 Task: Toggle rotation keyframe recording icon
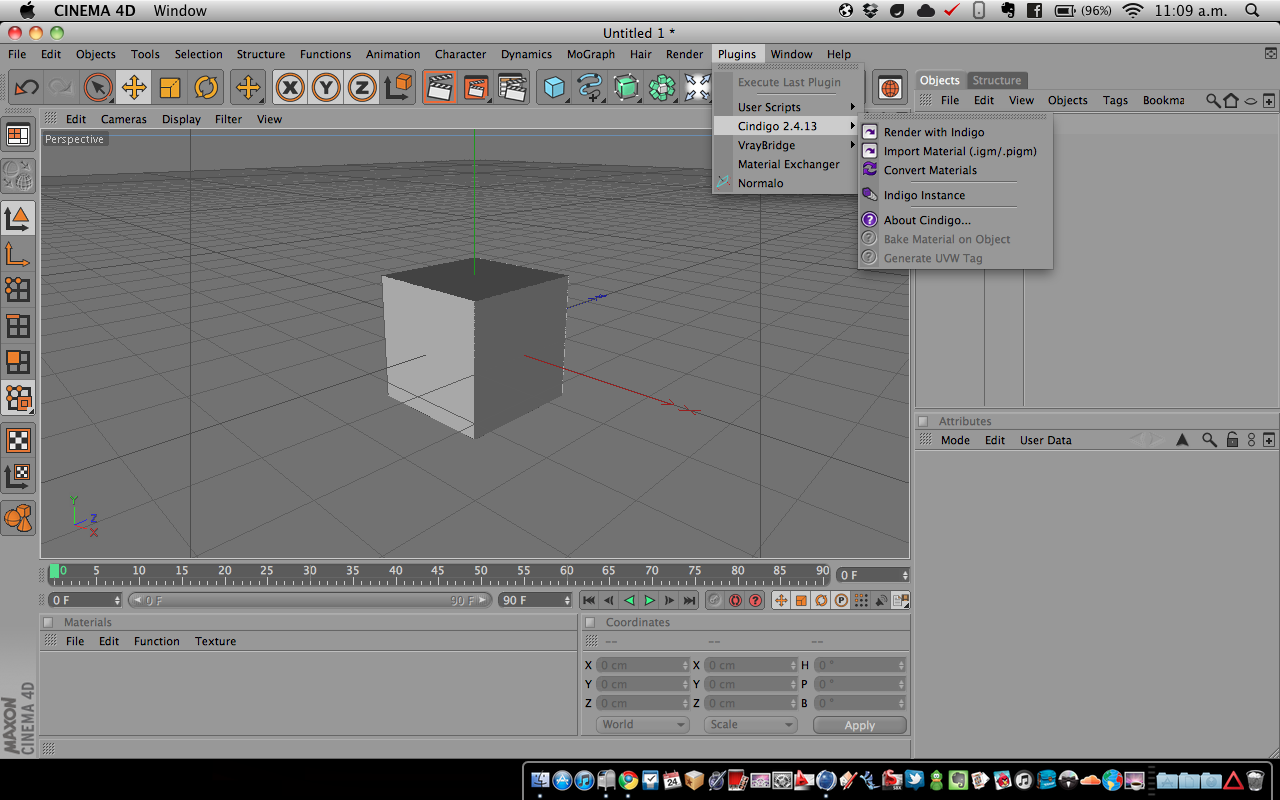coord(821,600)
